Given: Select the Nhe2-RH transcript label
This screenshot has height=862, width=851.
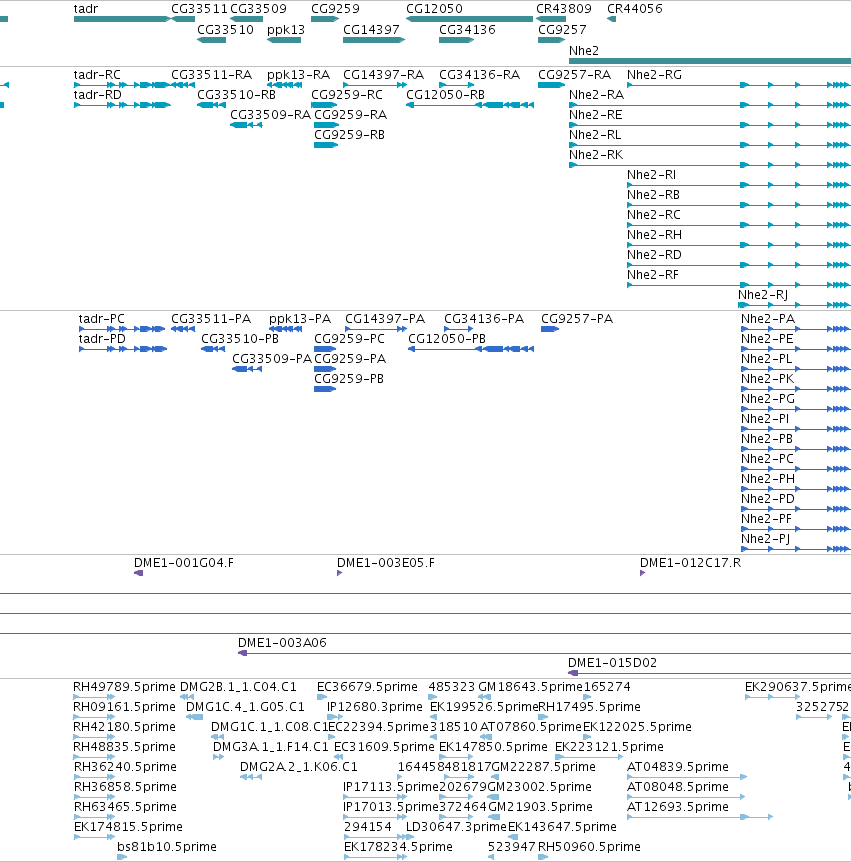Looking at the screenshot, I should (654, 235).
